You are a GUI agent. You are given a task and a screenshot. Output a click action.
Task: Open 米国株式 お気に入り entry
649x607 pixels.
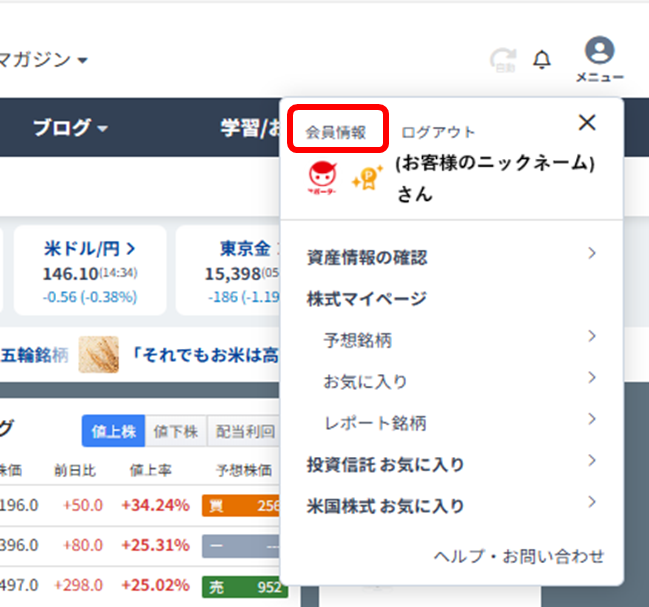pyautogui.click(x=385, y=506)
